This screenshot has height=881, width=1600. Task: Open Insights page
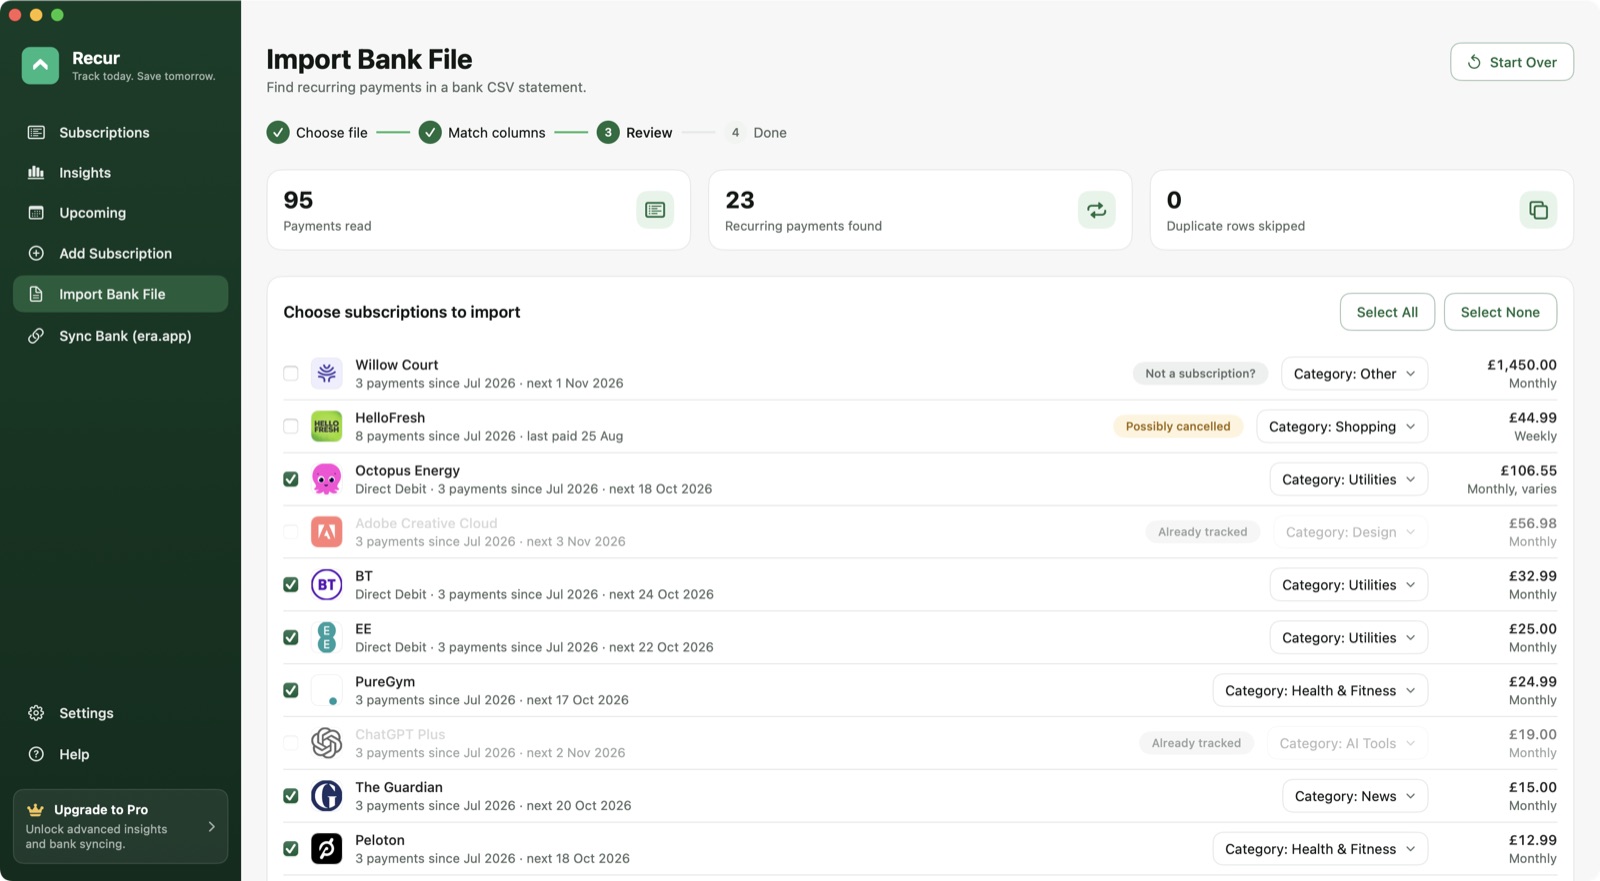click(120, 172)
